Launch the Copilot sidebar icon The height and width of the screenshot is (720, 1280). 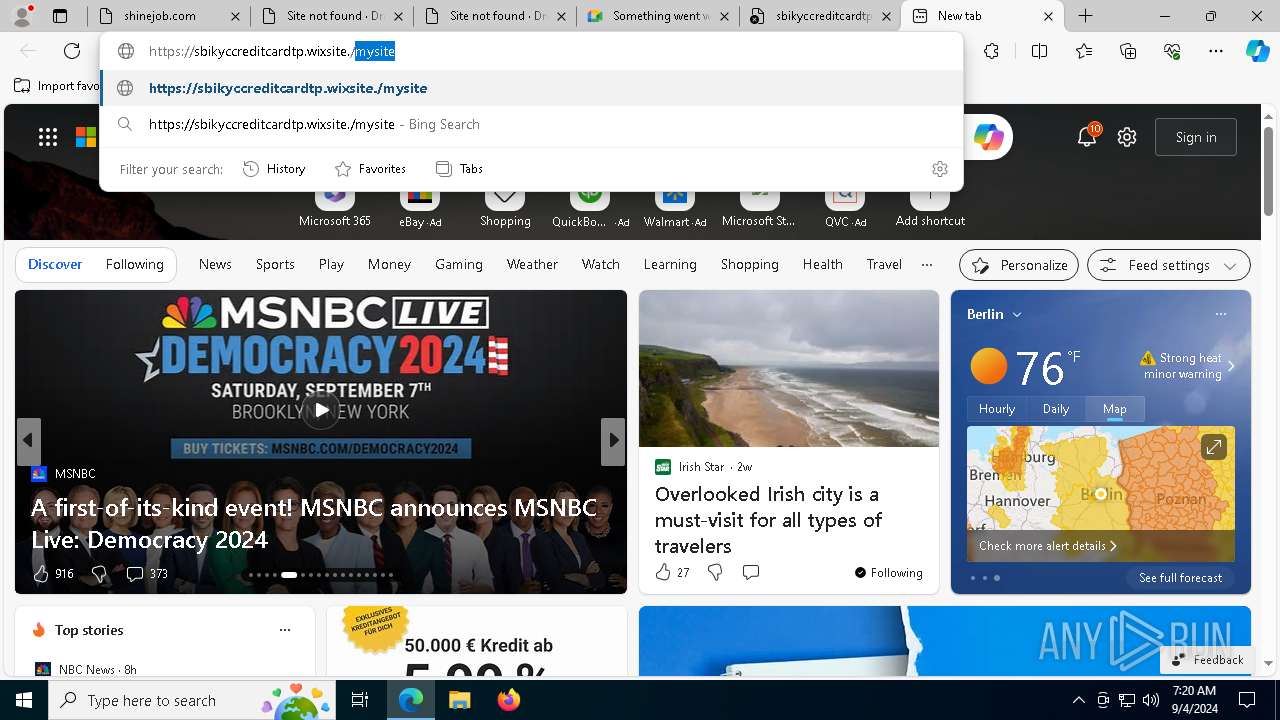click(1257, 51)
